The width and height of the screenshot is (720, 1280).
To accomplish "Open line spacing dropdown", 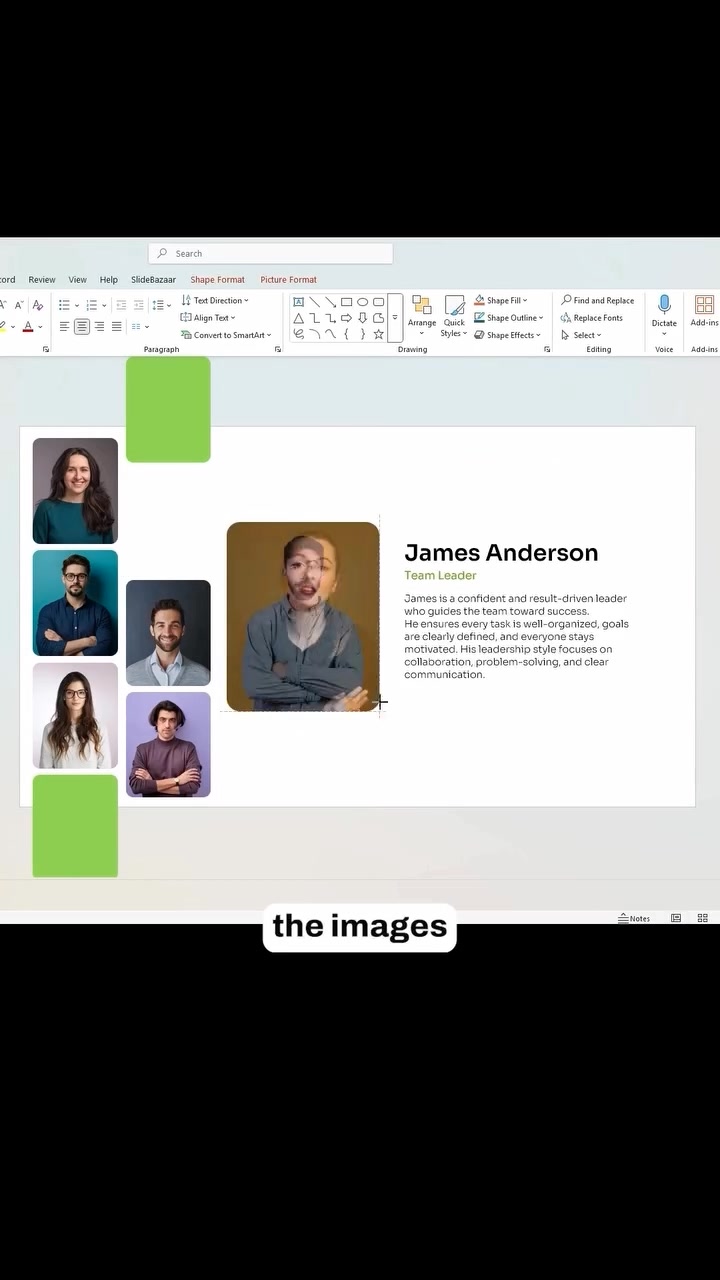I will click(161, 304).
